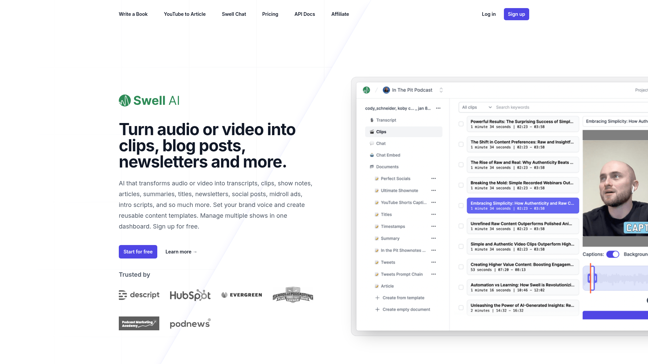Click the Descript logo
This screenshot has width=648, height=364.
[x=139, y=295]
